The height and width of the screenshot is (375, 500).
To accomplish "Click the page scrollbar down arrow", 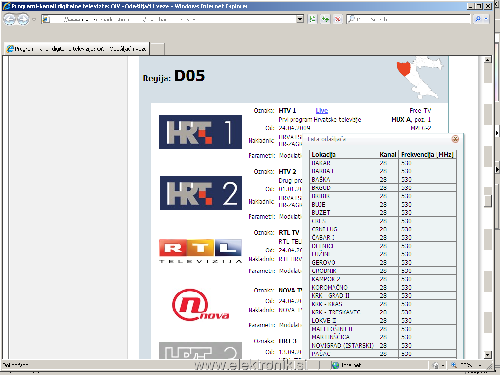I will (488, 355).
